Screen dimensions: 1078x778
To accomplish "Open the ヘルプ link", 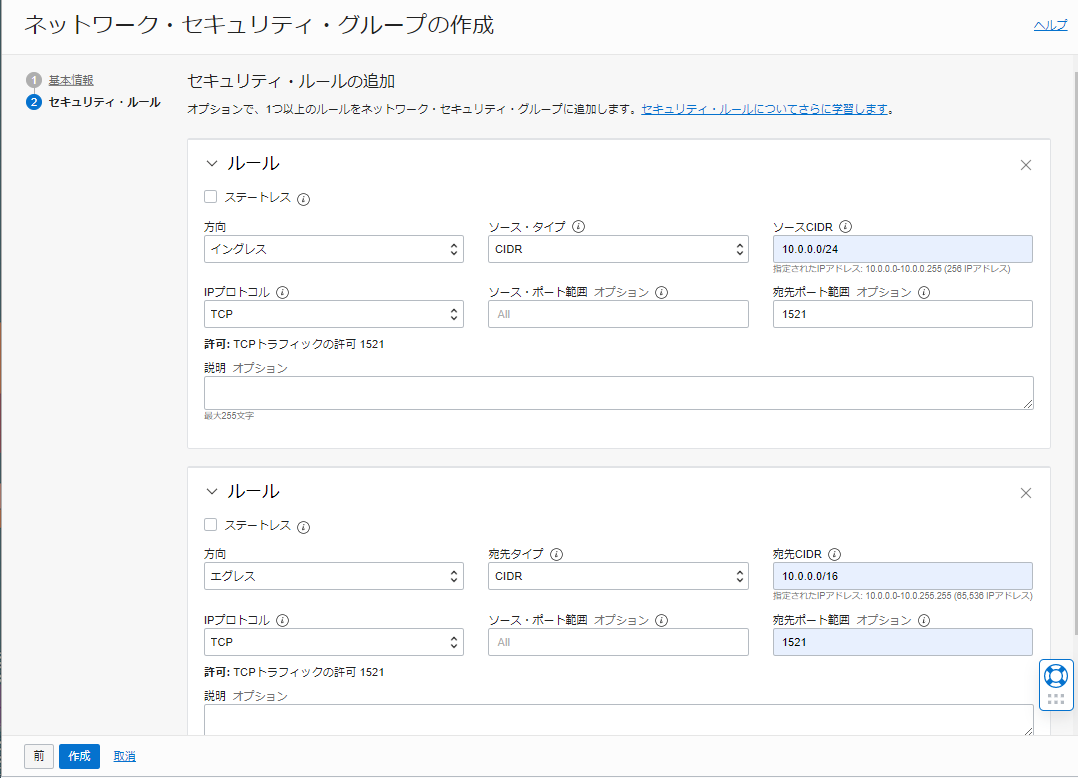I will 1049,25.
